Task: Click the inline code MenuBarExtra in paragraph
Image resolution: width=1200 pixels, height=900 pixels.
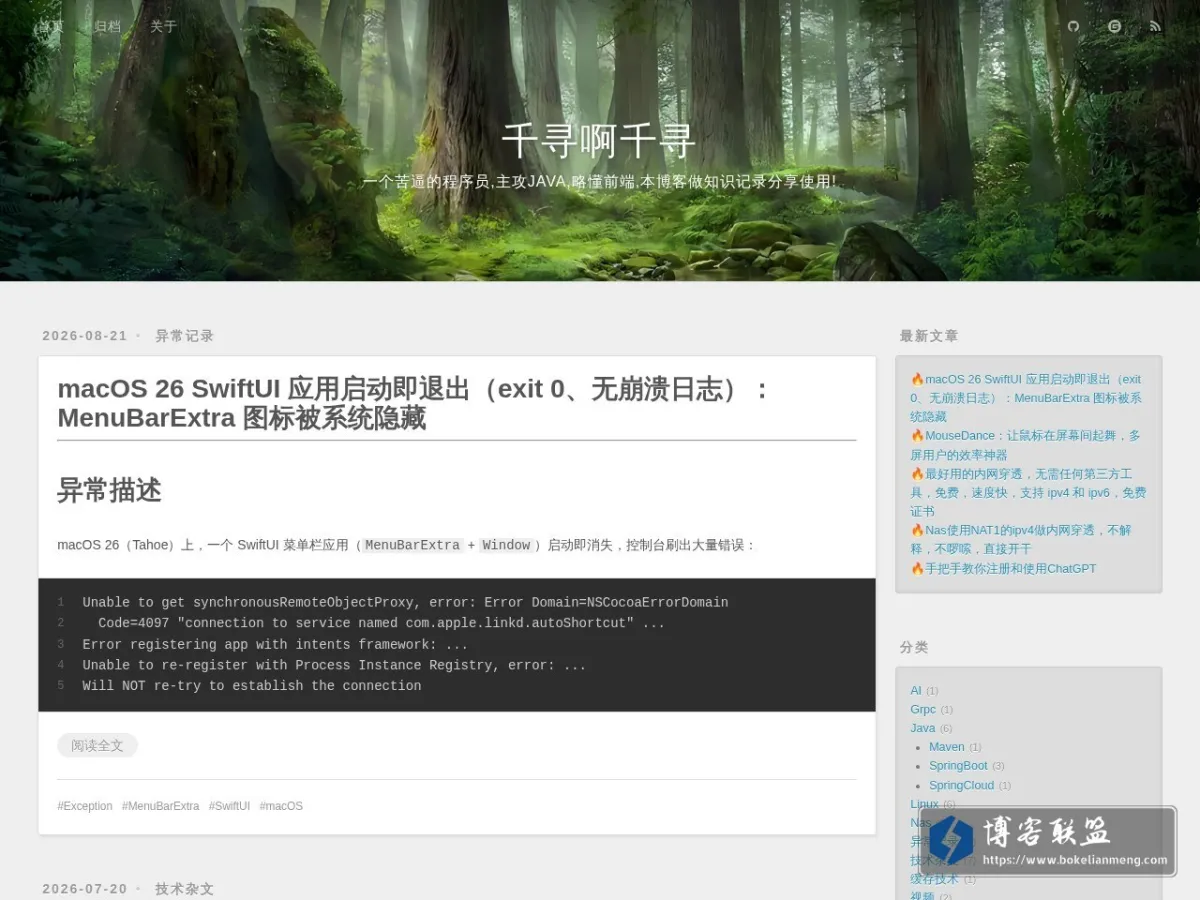Action: click(412, 545)
